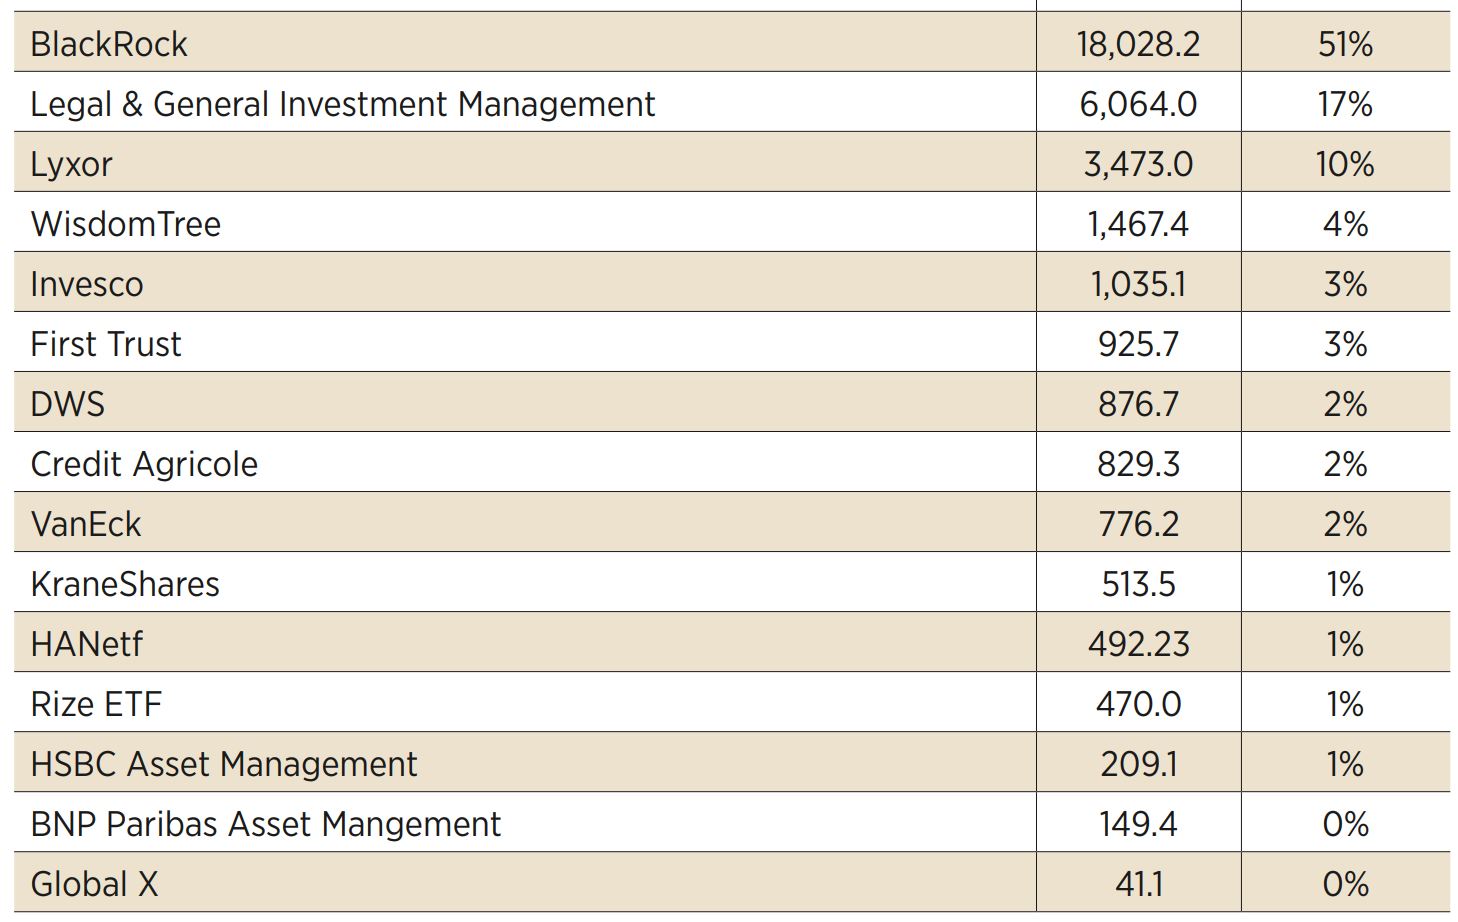
Task: Click the 51% BlackRock share cell
Action: click(x=1345, y=44)
